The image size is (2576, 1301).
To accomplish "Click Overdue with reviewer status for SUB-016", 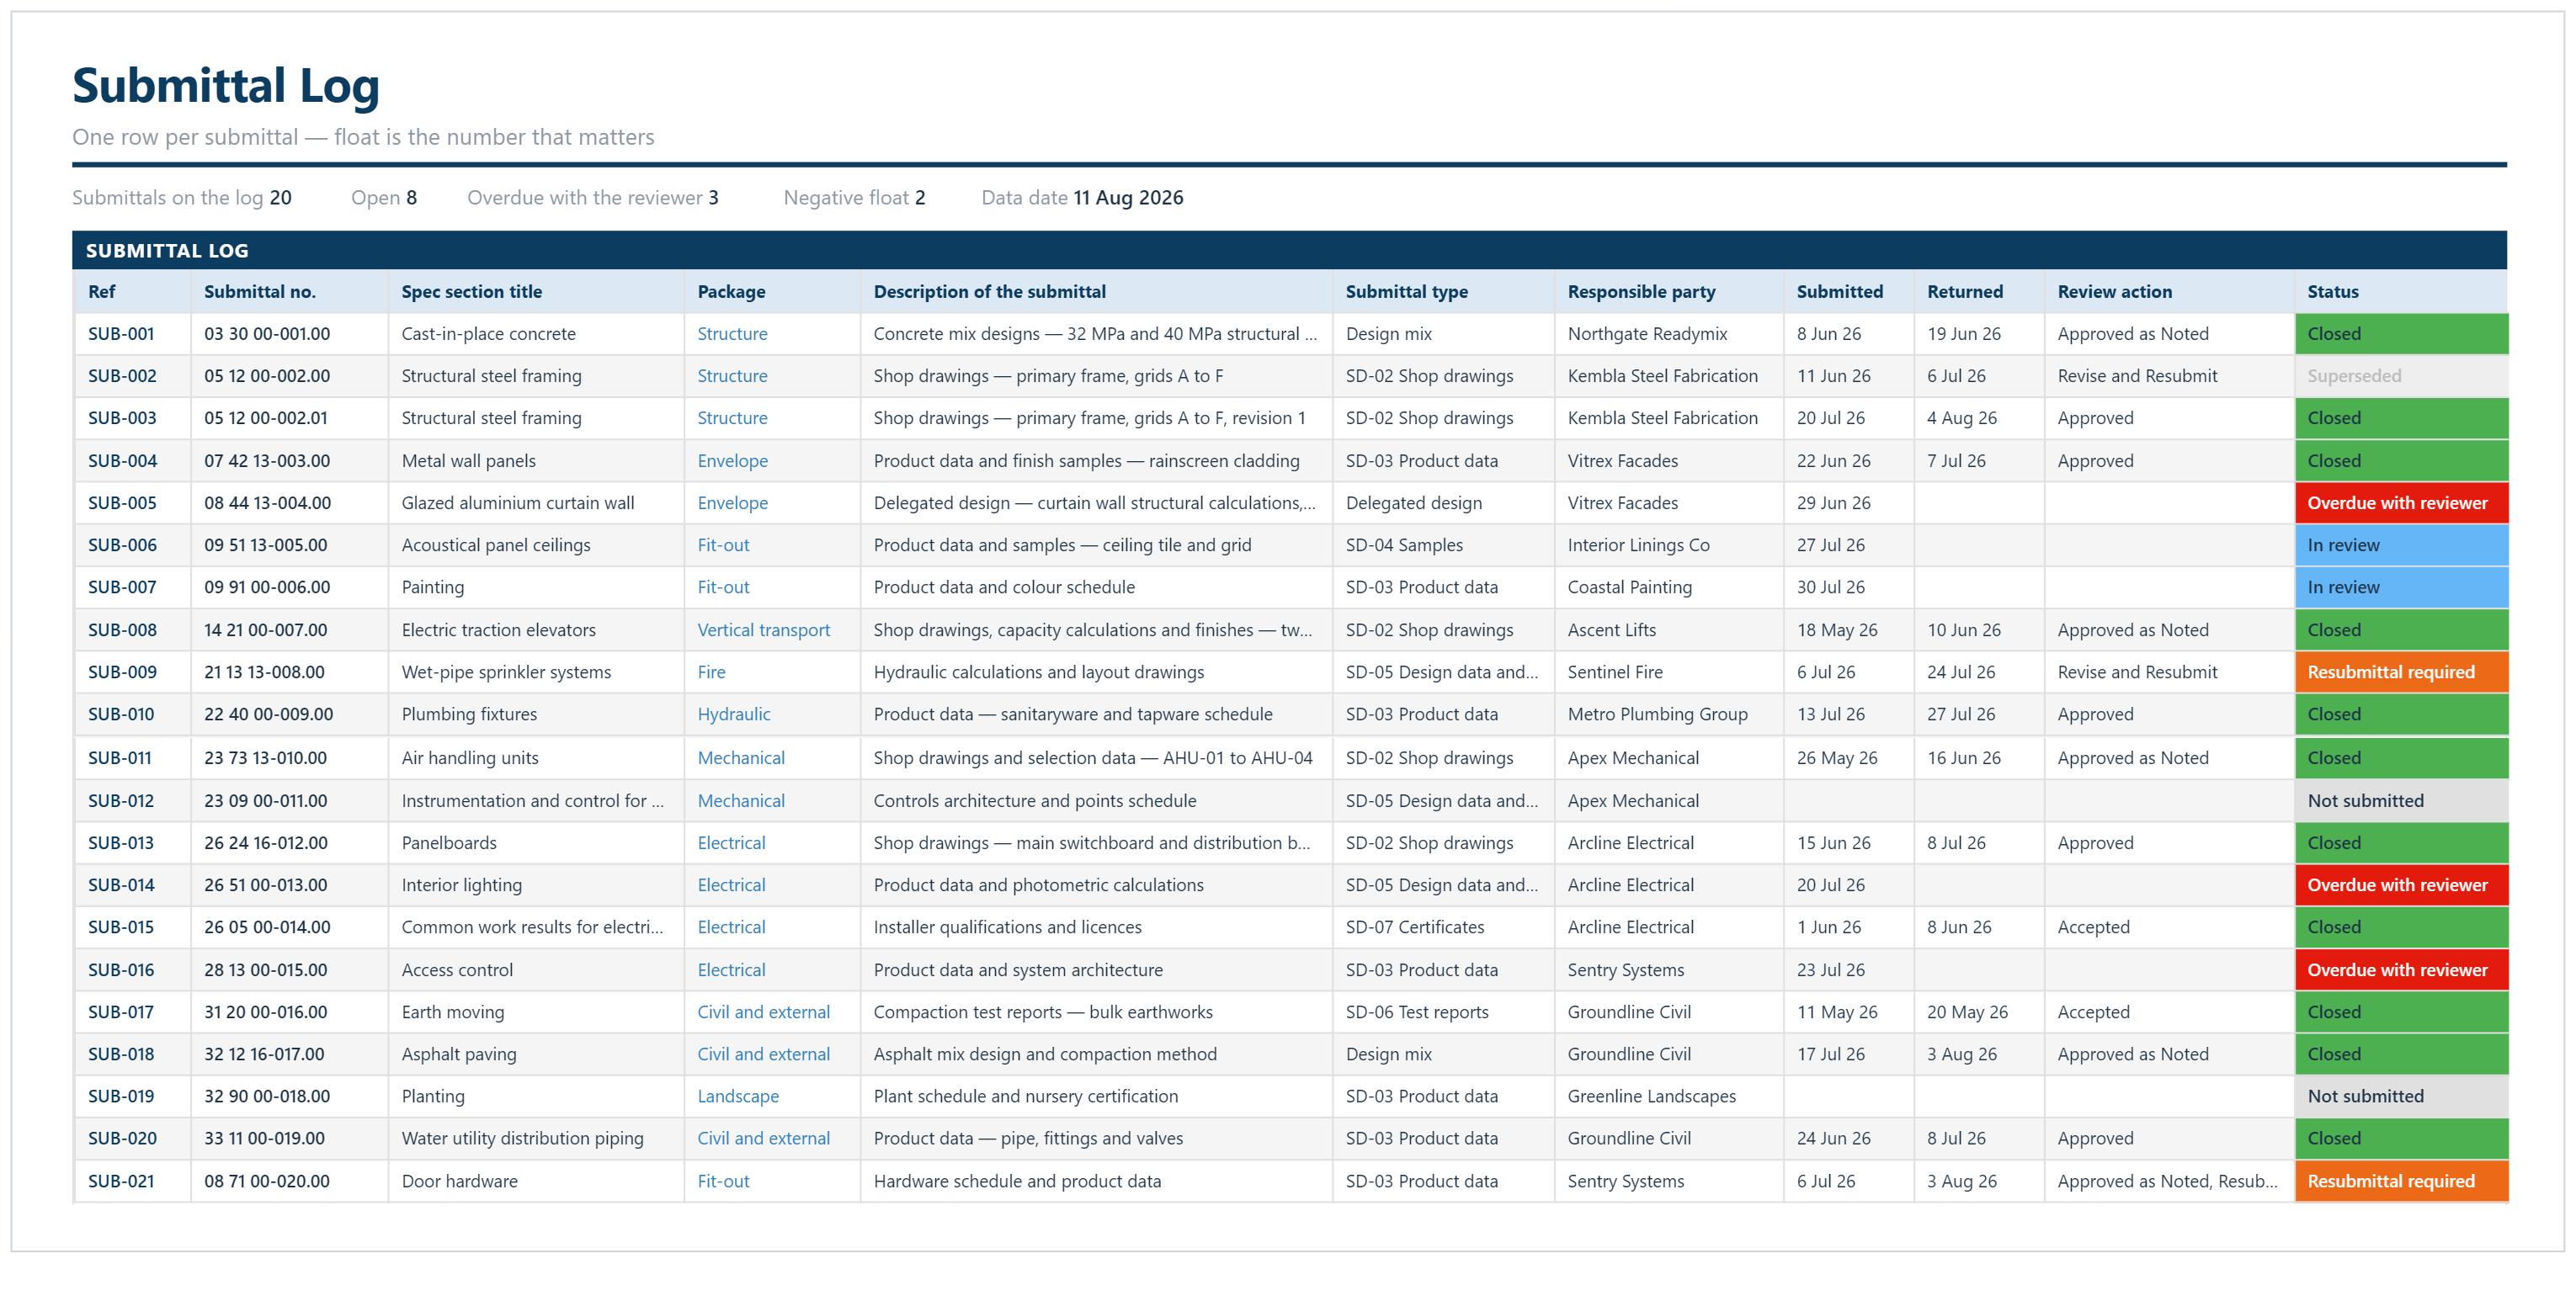I will [2401, 970].
